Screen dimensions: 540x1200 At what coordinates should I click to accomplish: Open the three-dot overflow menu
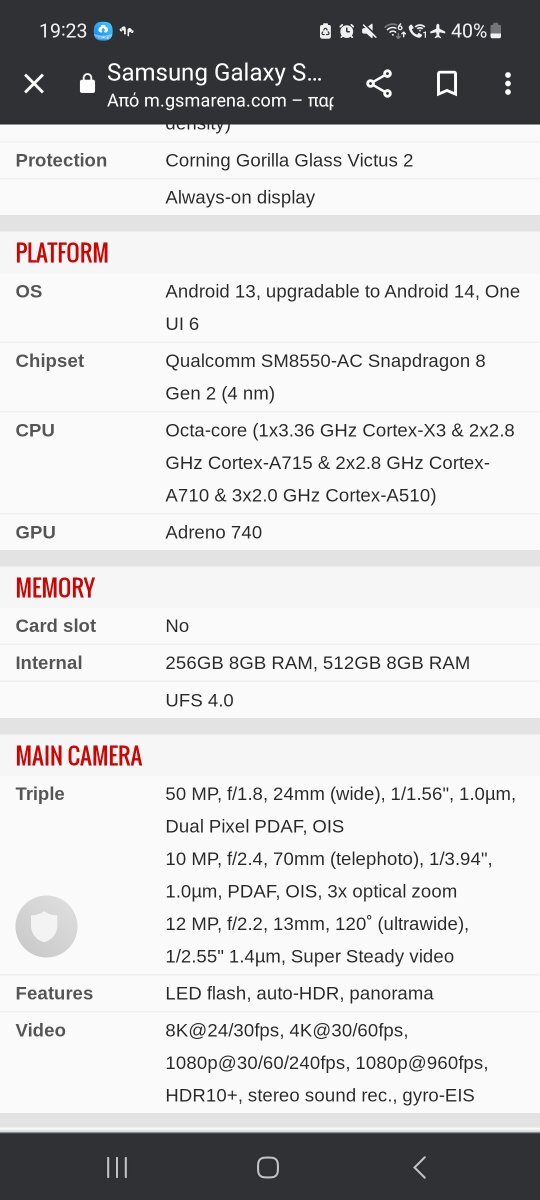[x=508, y=84]
